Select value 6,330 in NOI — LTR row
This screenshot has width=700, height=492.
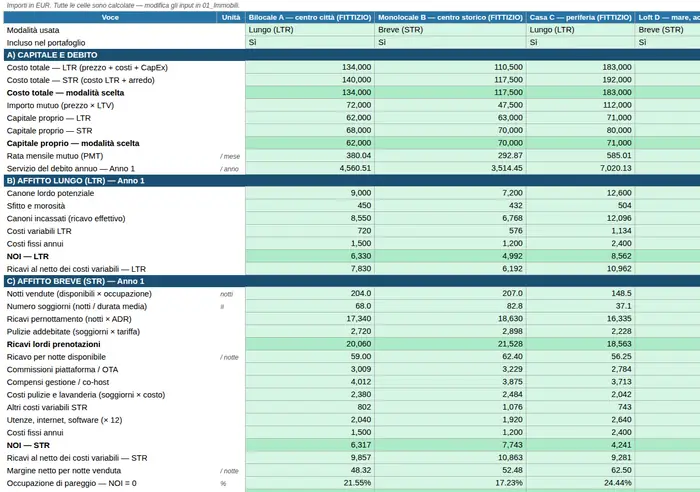click(x=361, y=256)
